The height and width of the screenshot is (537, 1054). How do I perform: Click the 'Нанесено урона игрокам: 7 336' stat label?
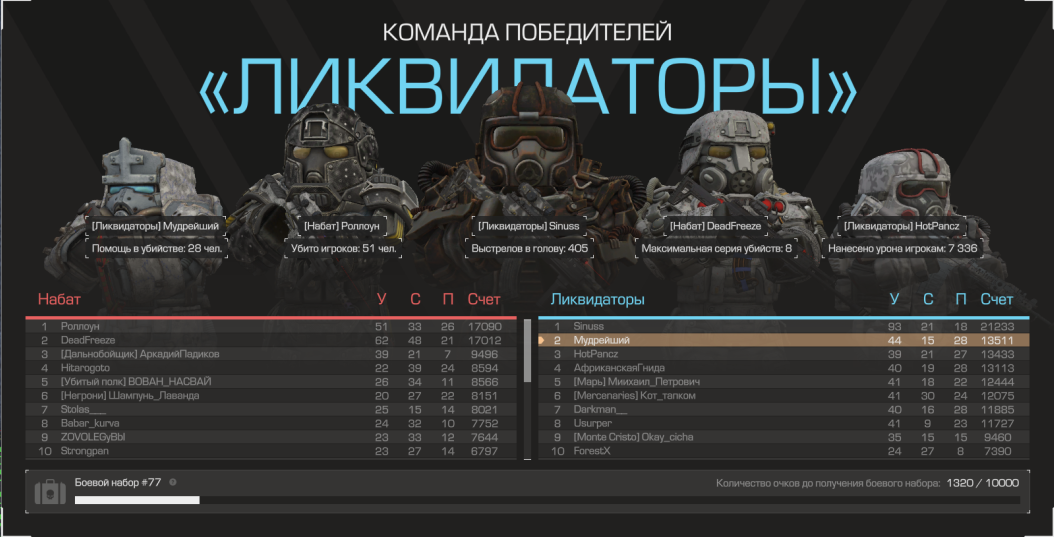903,248
